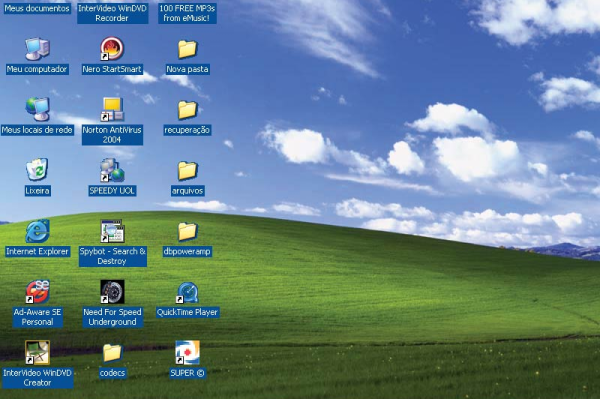Start Need For Speed Underground shortcut

[x=112, y=292]
